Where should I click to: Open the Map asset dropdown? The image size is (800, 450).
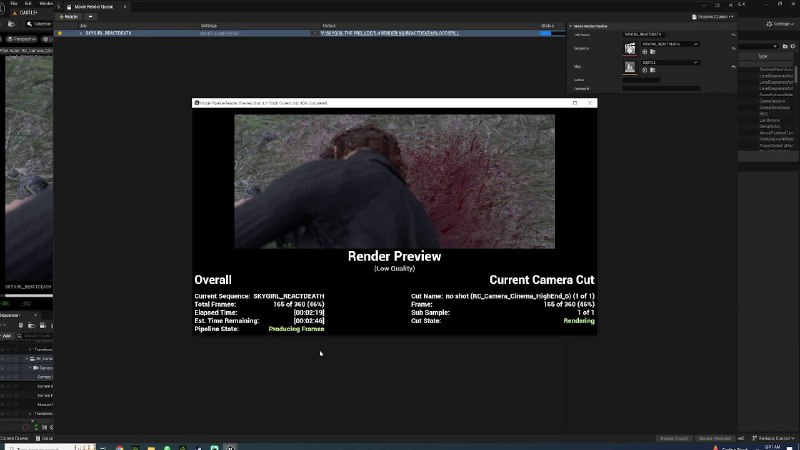coord(670,63)
